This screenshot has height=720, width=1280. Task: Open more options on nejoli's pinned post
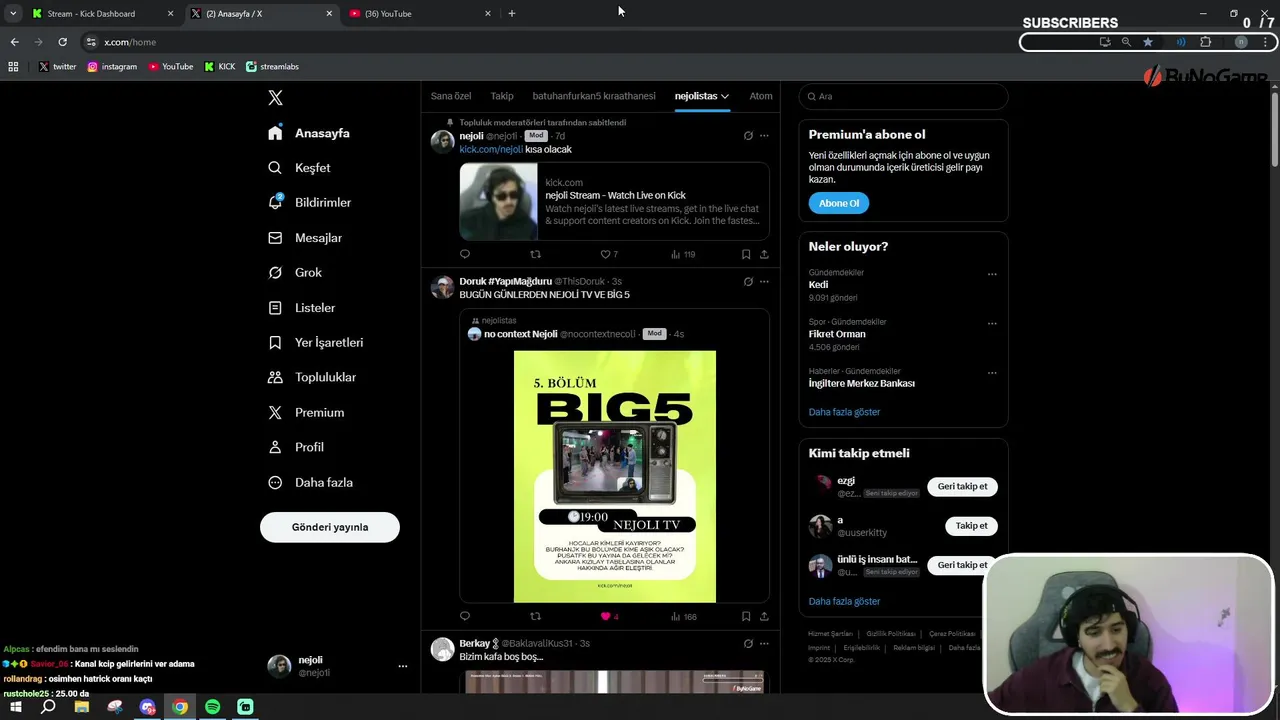click(764, 136)
